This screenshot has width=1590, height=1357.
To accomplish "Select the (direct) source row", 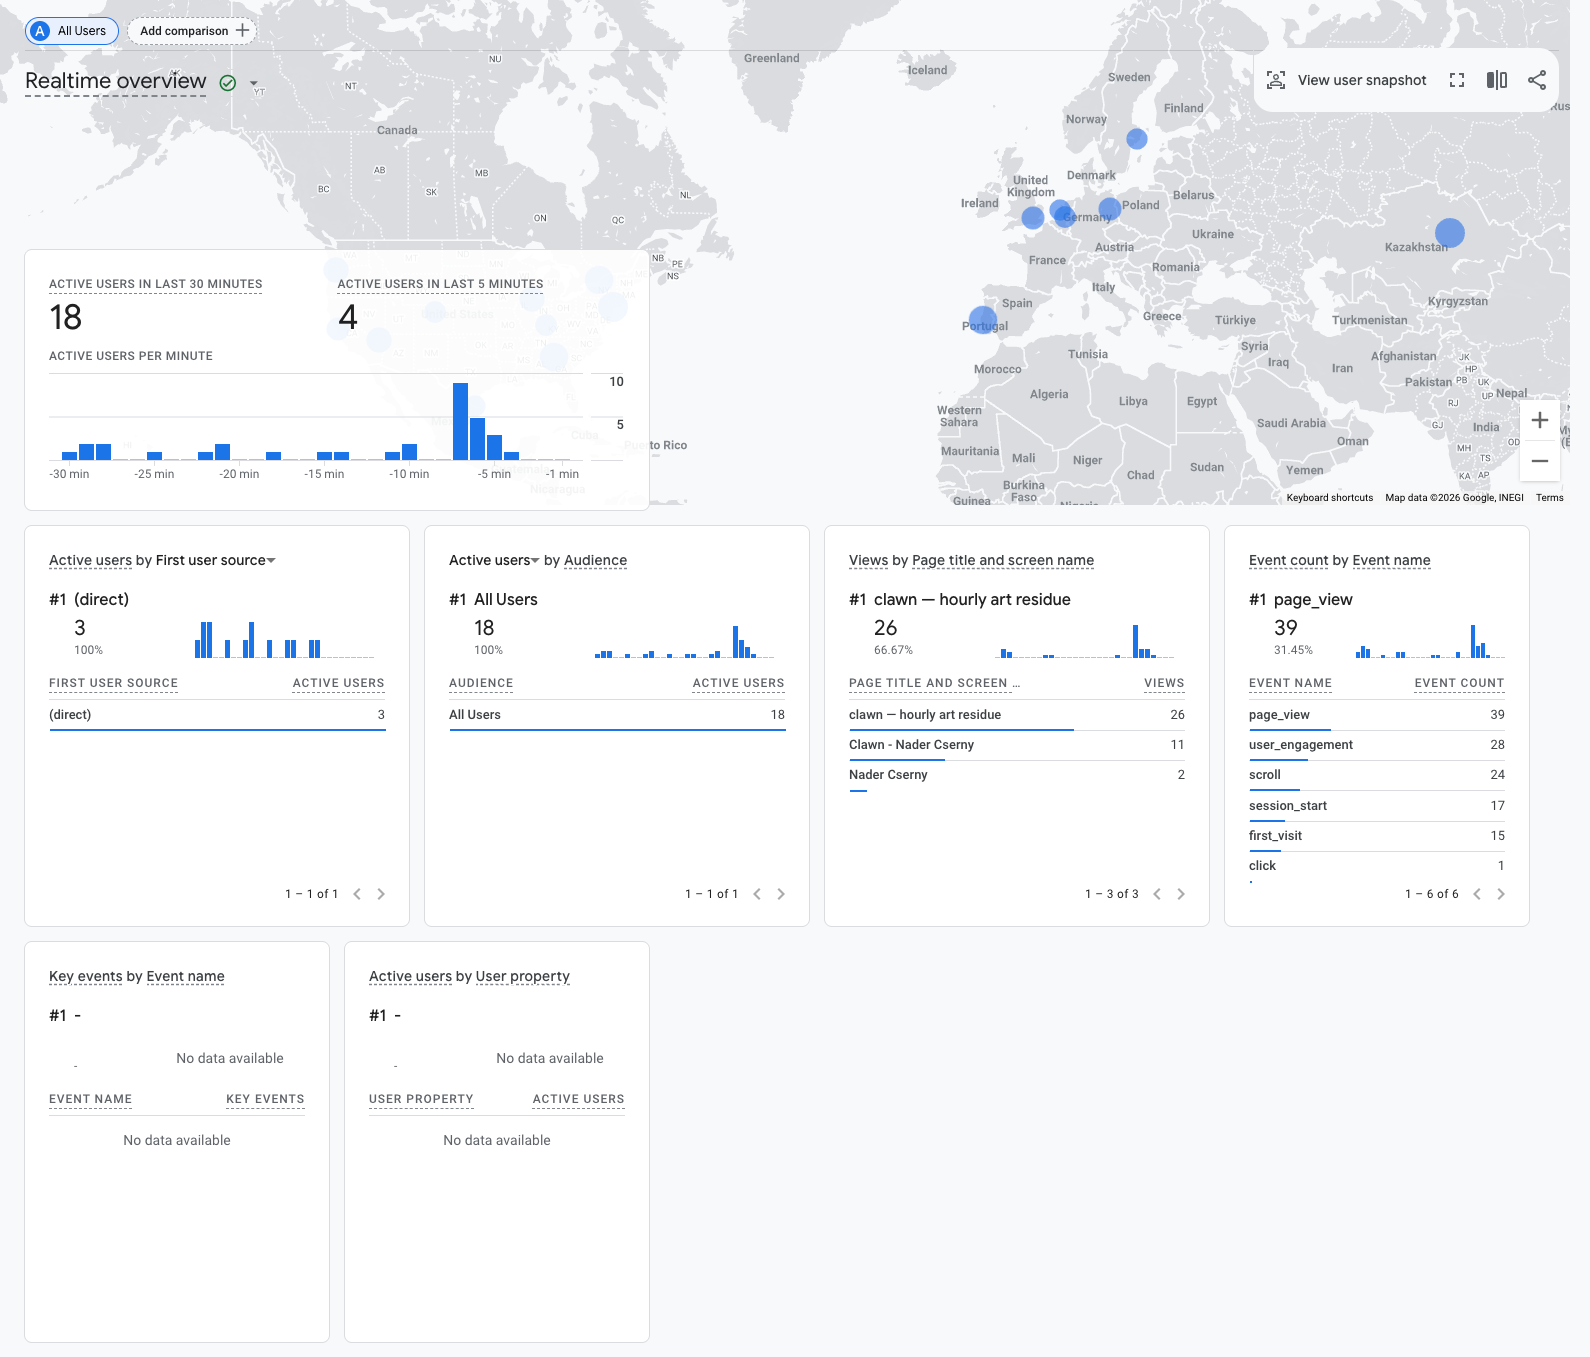I will coord(217,715).
